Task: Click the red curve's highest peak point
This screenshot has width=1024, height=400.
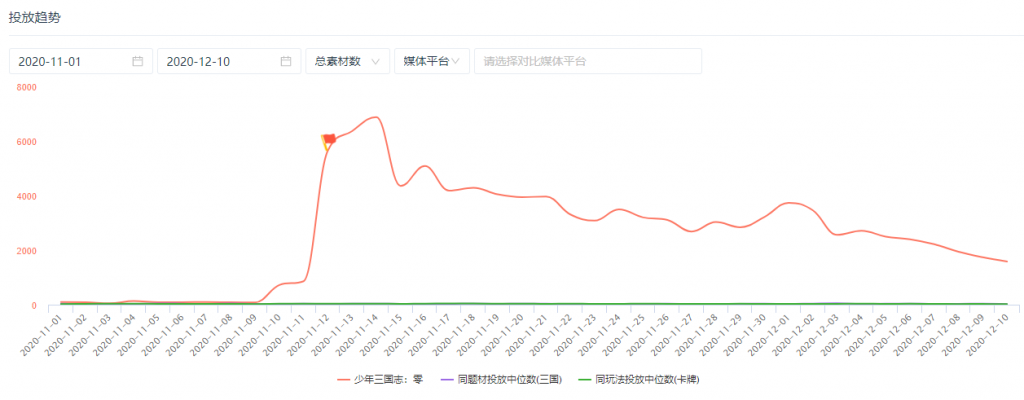Action: pos(375,117)
